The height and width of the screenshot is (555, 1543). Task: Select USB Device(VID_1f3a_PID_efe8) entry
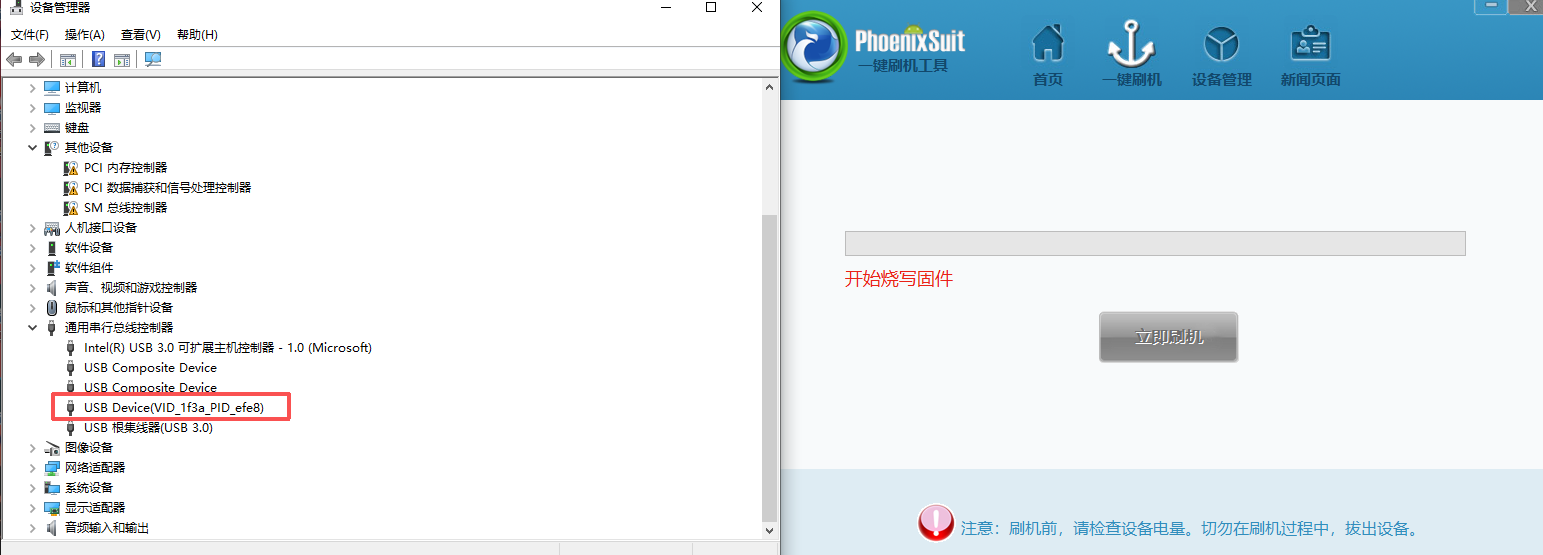click(173, 408)
